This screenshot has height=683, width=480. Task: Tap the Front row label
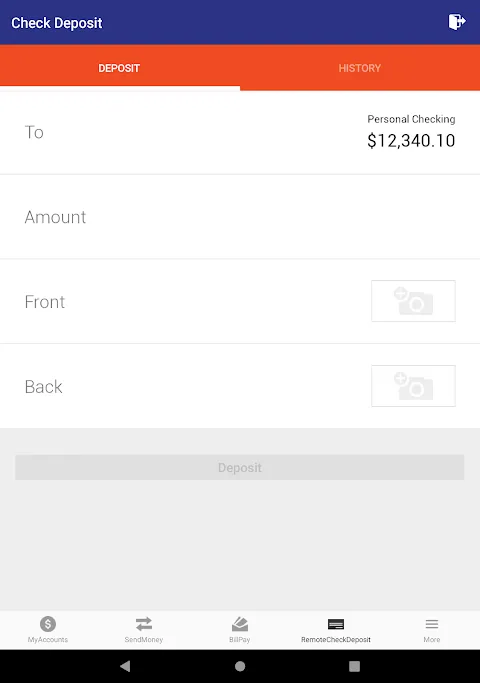pyautogui.click(x=44, y=302)
